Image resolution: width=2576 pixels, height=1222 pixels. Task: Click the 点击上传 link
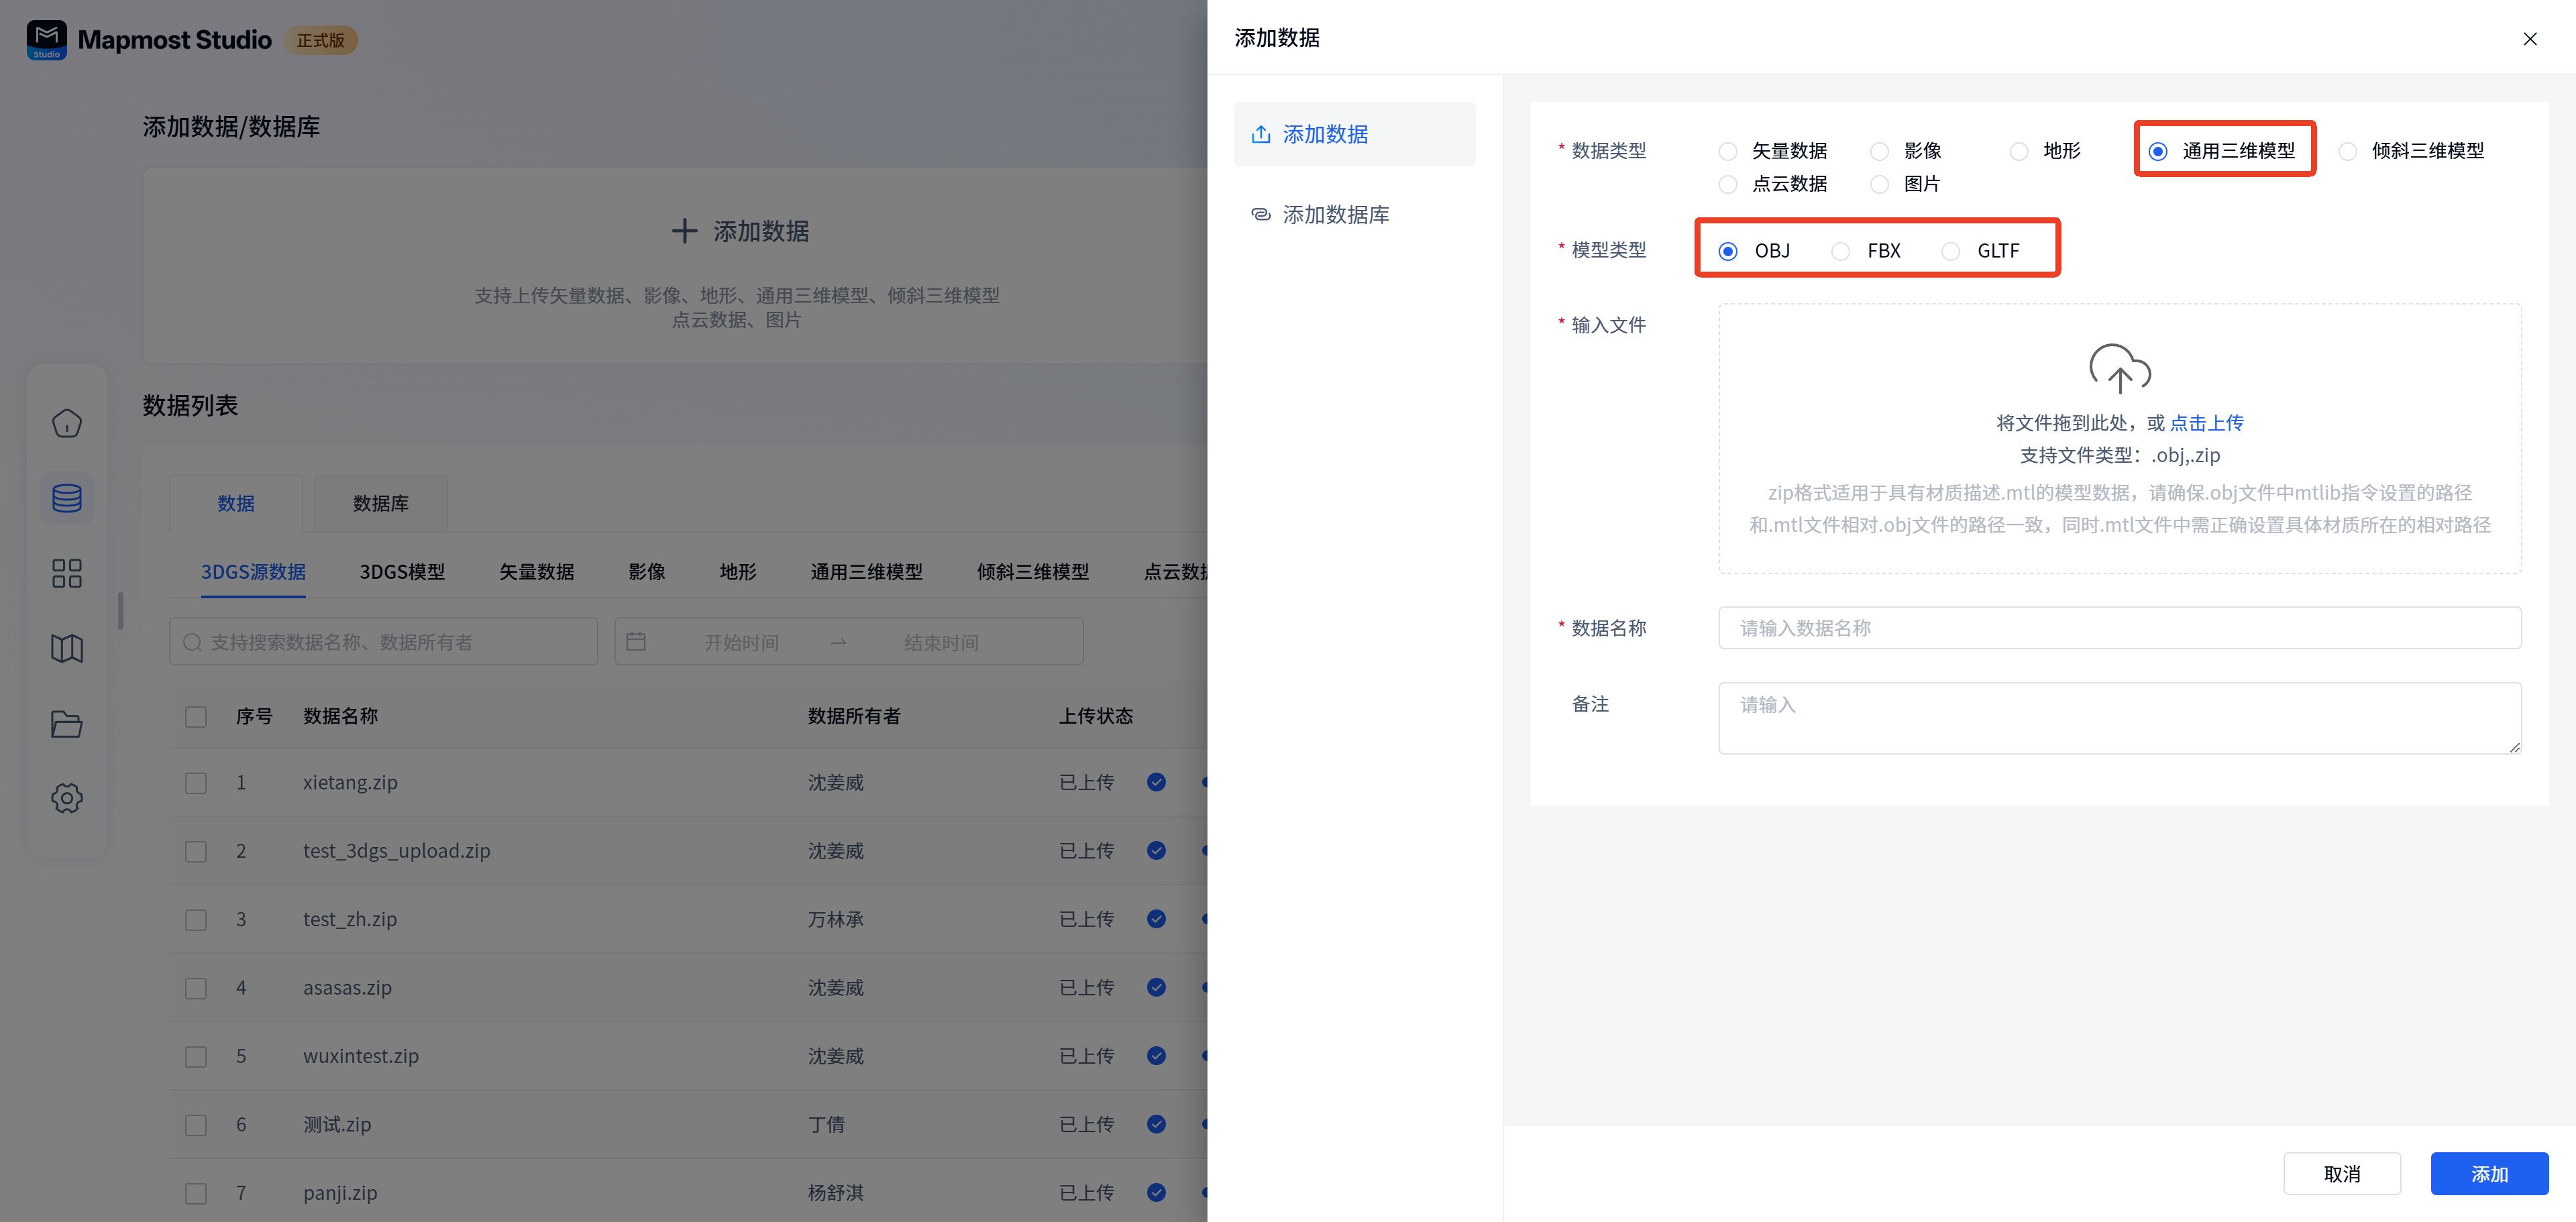[2206, 423]
